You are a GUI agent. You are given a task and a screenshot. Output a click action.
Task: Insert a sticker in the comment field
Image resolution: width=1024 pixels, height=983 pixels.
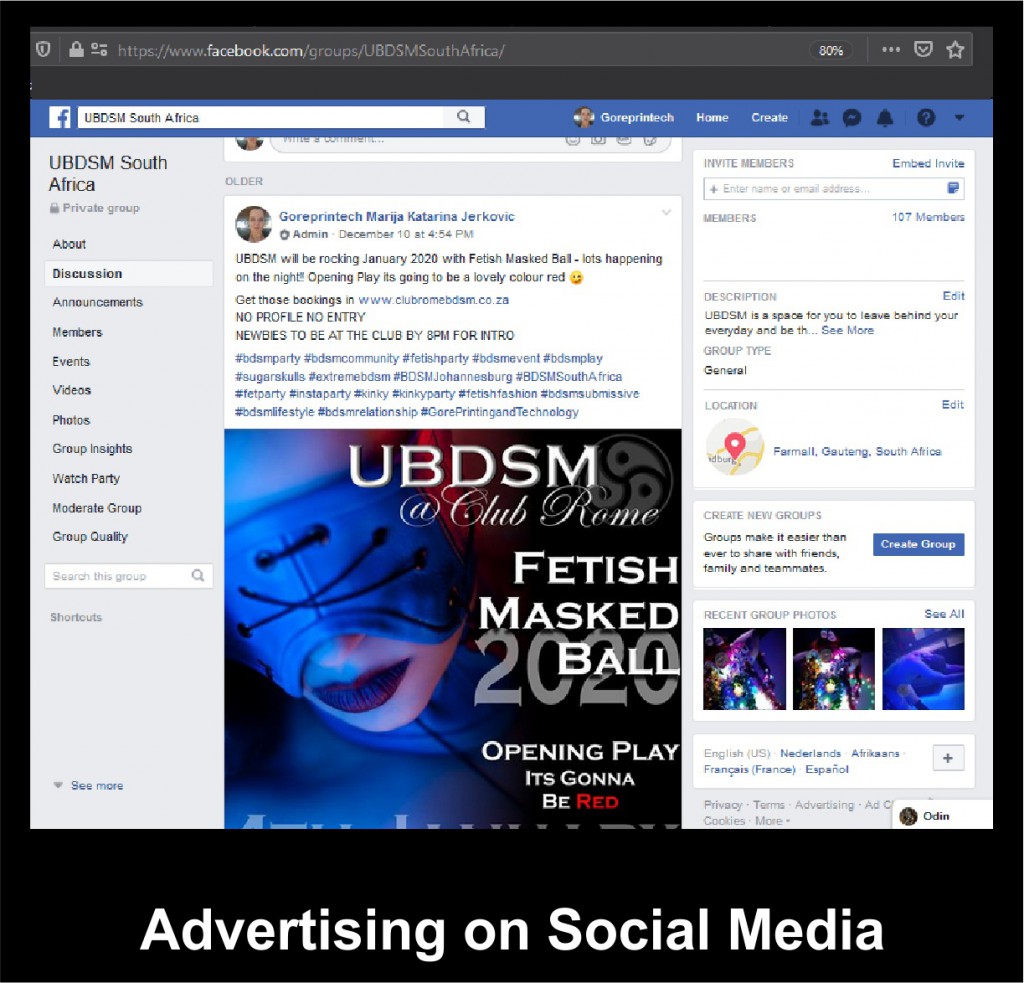coord(648,141)
